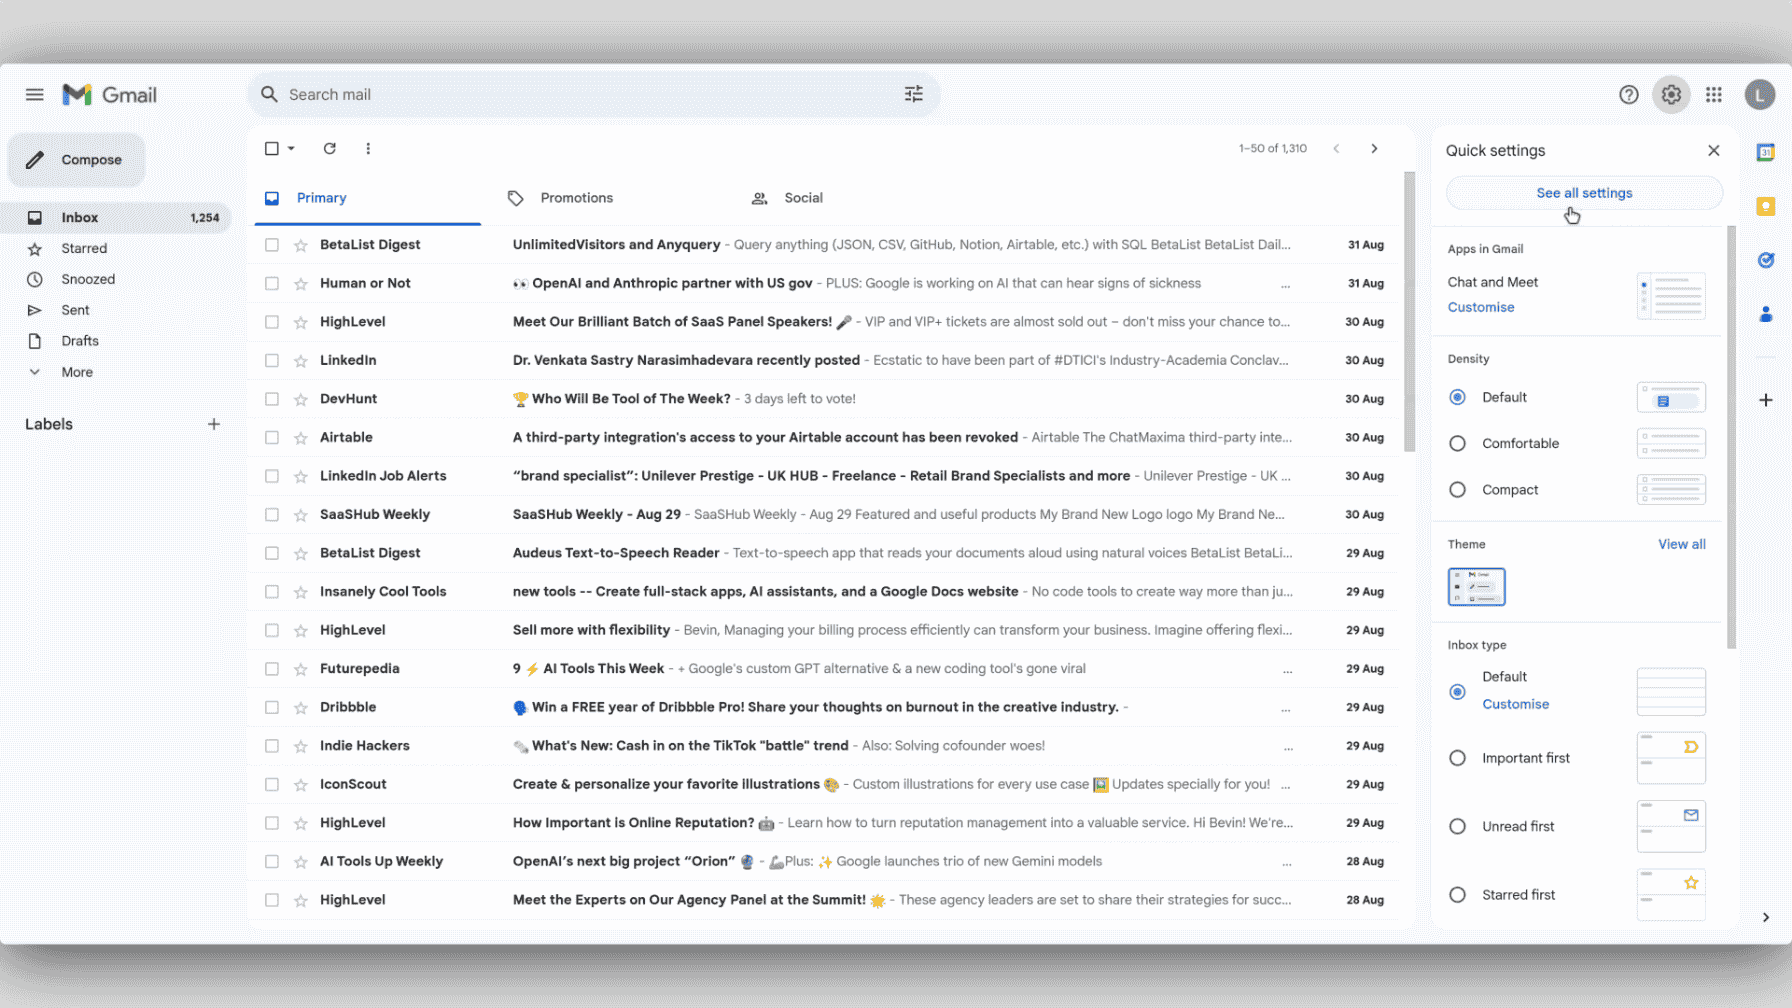Go to newer messages page
The width and height of the screenshot is (1792, 1008).
pyautogui.click(x=1336, y=148)
